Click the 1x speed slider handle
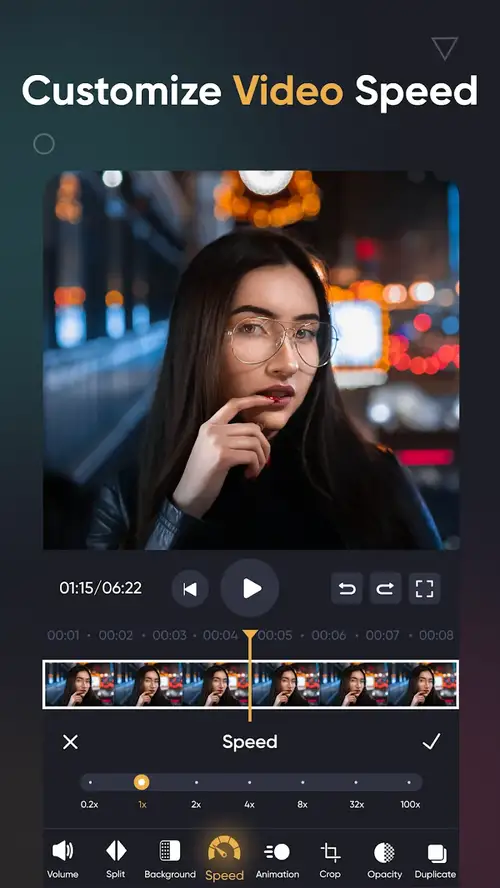Viewport: 500px width, 888px height. (x=142, y=783)
